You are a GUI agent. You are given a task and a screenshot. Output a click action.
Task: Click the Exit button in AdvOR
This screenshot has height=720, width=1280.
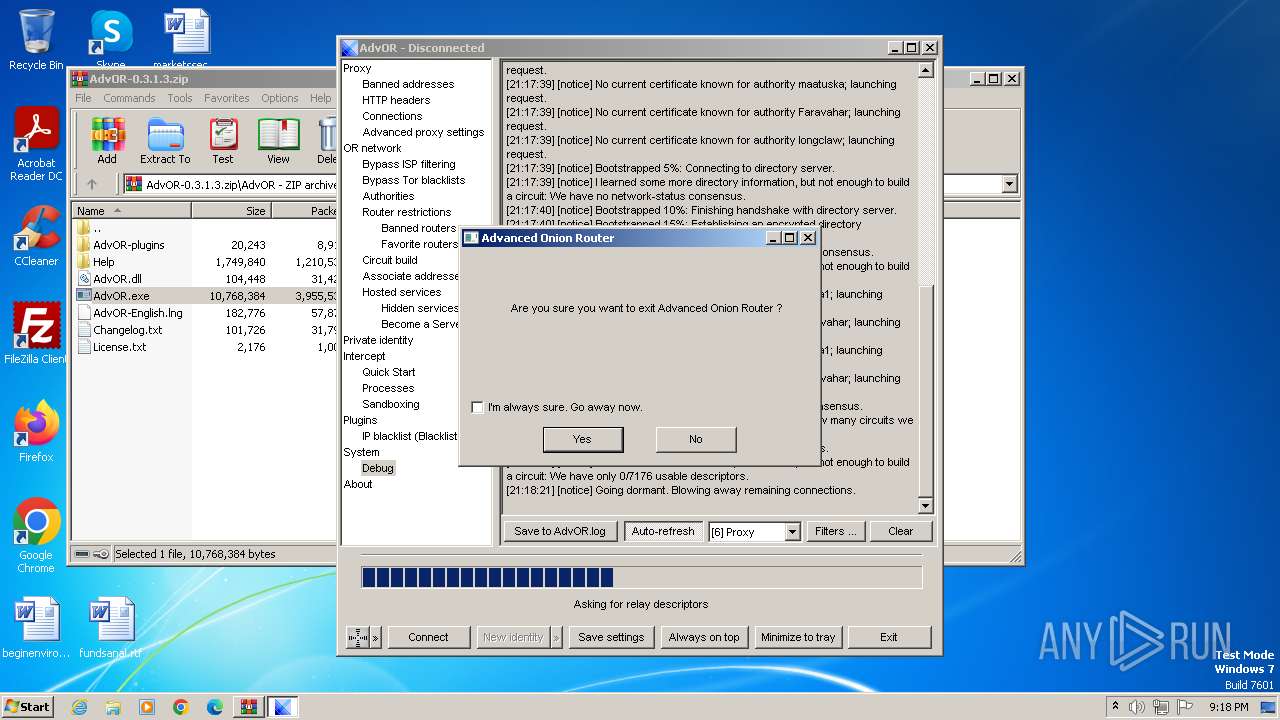coord(889,637)
